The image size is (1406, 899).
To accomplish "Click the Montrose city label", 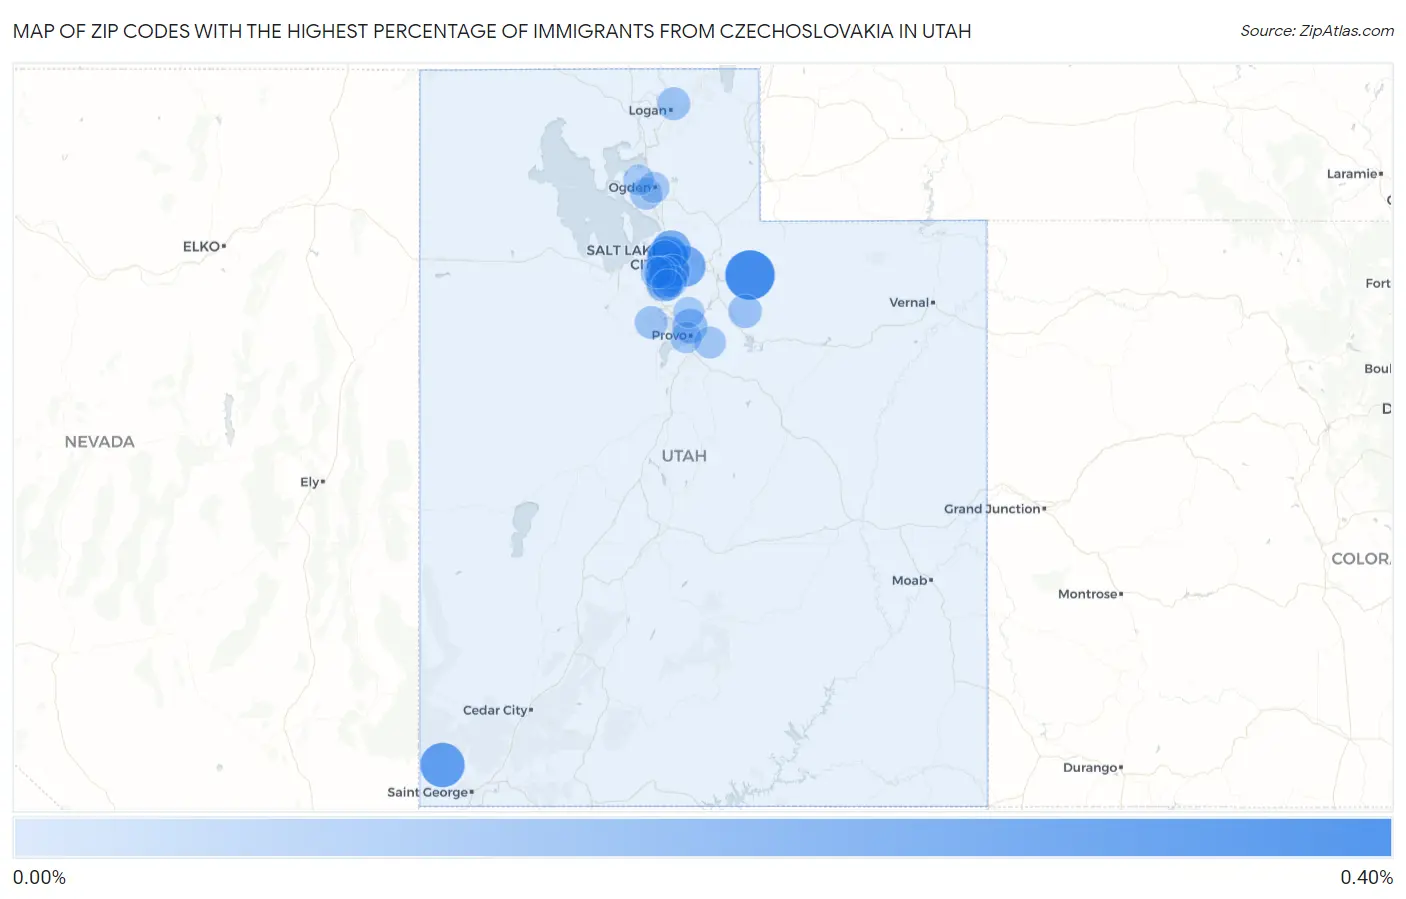I will pyautogui.click(x=1090, y=594).
